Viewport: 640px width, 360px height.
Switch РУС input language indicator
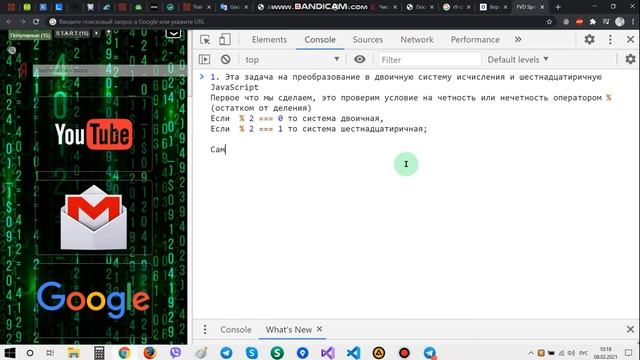(x=584, y=353)
